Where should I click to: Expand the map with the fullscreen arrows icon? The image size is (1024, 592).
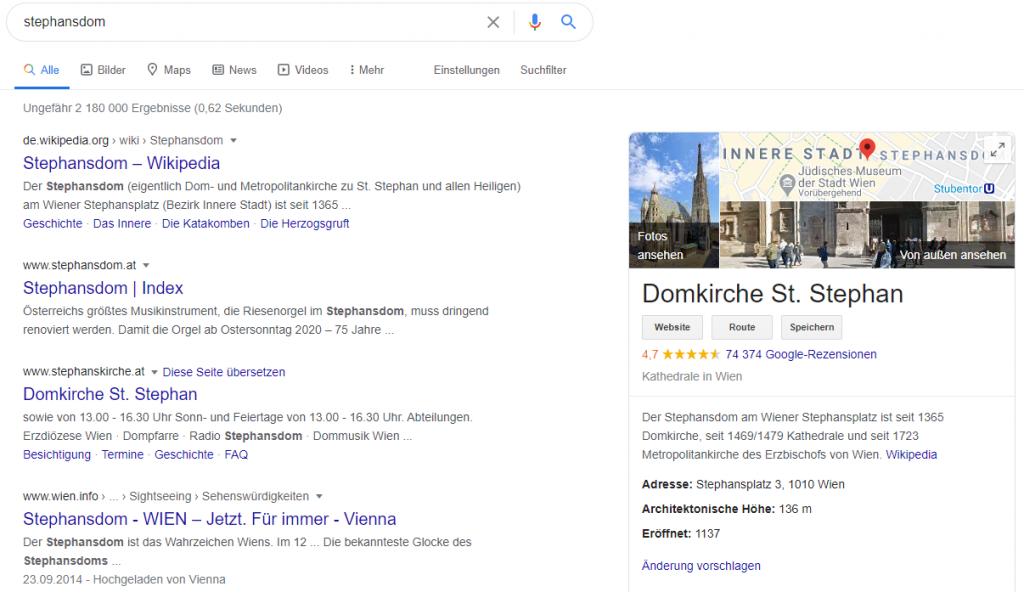coord(997,150)
